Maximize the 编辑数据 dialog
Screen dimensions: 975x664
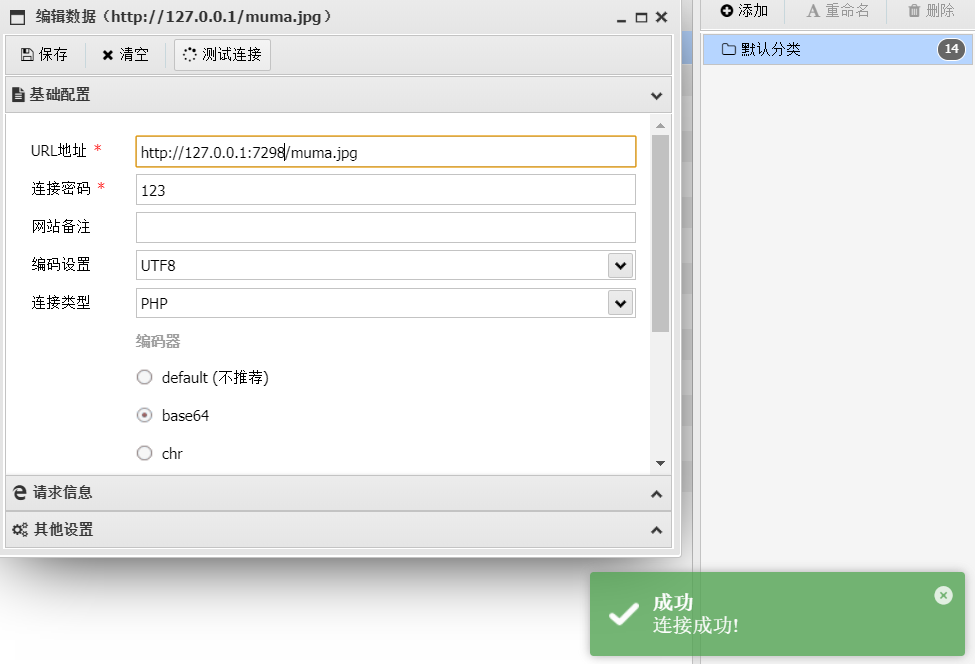tap(641, 17)
